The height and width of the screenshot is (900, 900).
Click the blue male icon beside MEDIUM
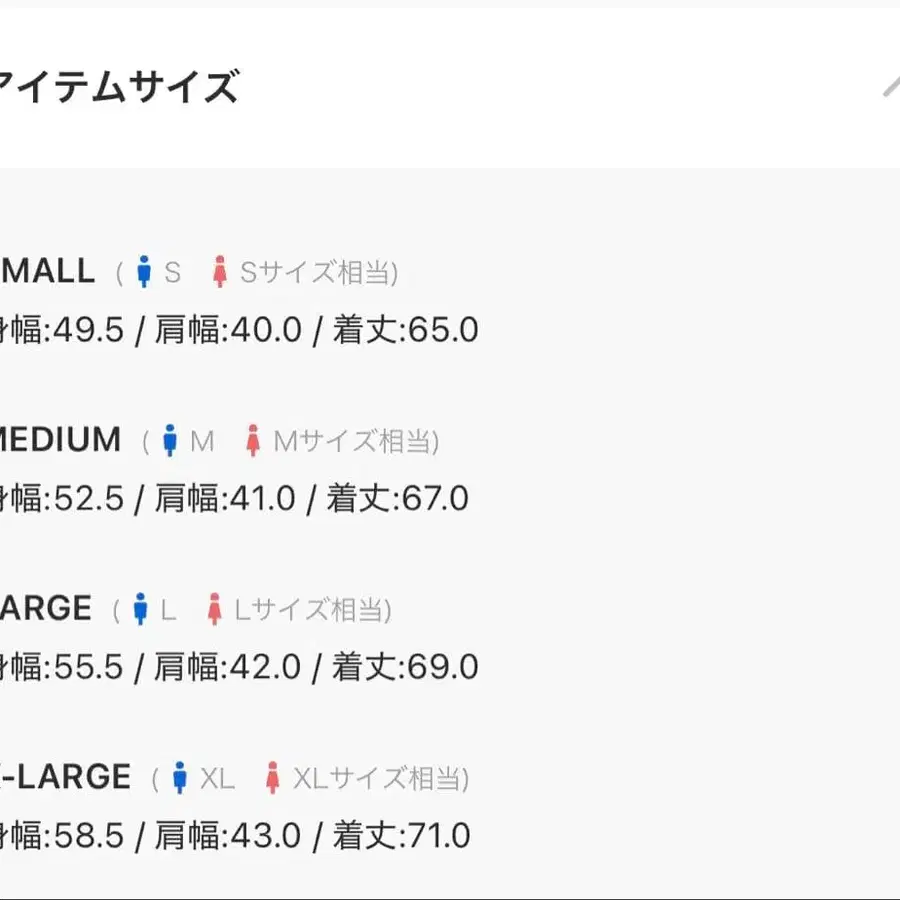[x=170, y=440]
